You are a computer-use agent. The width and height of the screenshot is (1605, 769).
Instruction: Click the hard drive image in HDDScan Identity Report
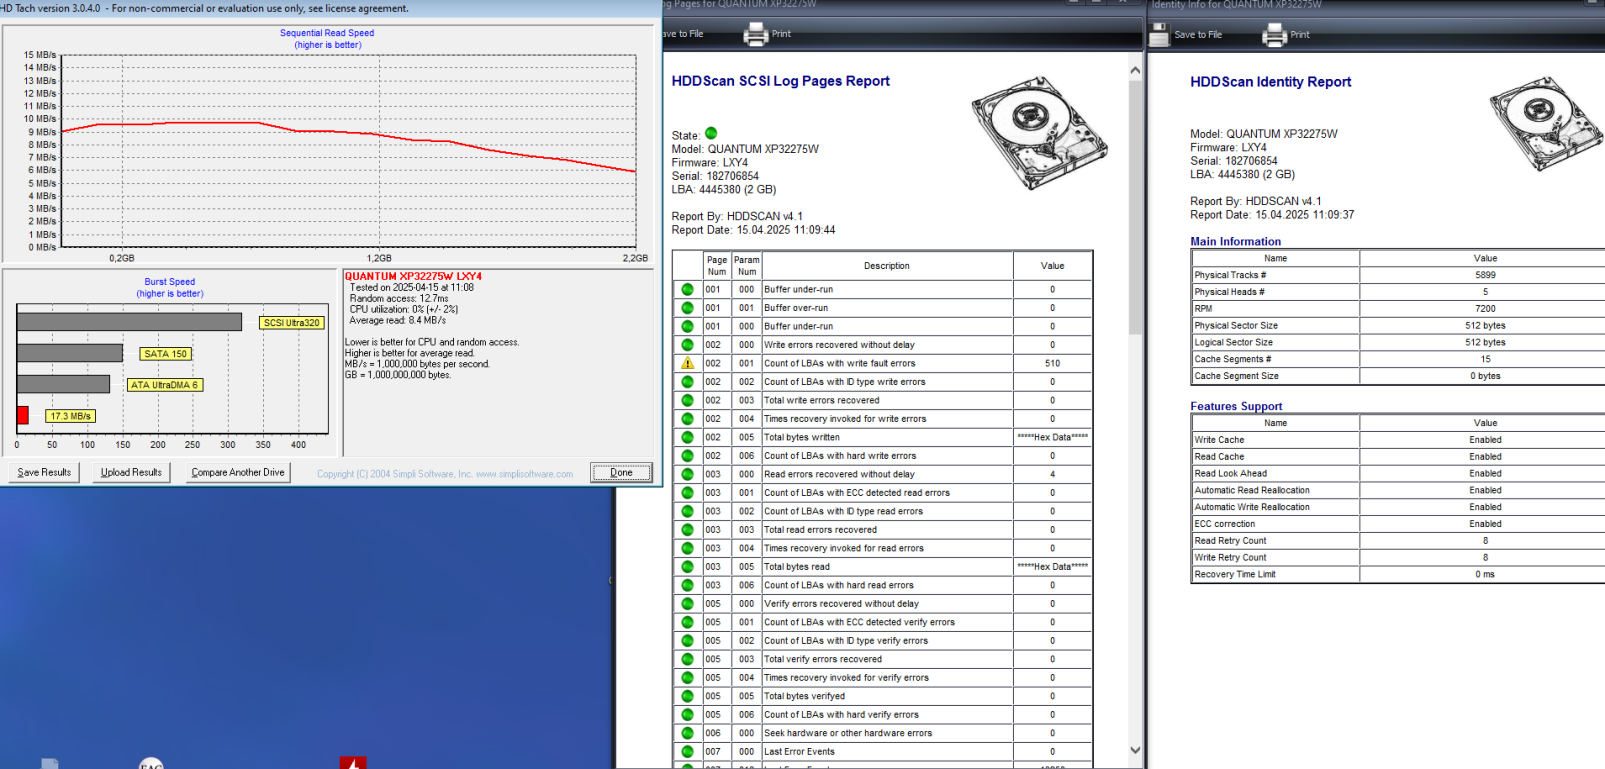coord(1547,122)
